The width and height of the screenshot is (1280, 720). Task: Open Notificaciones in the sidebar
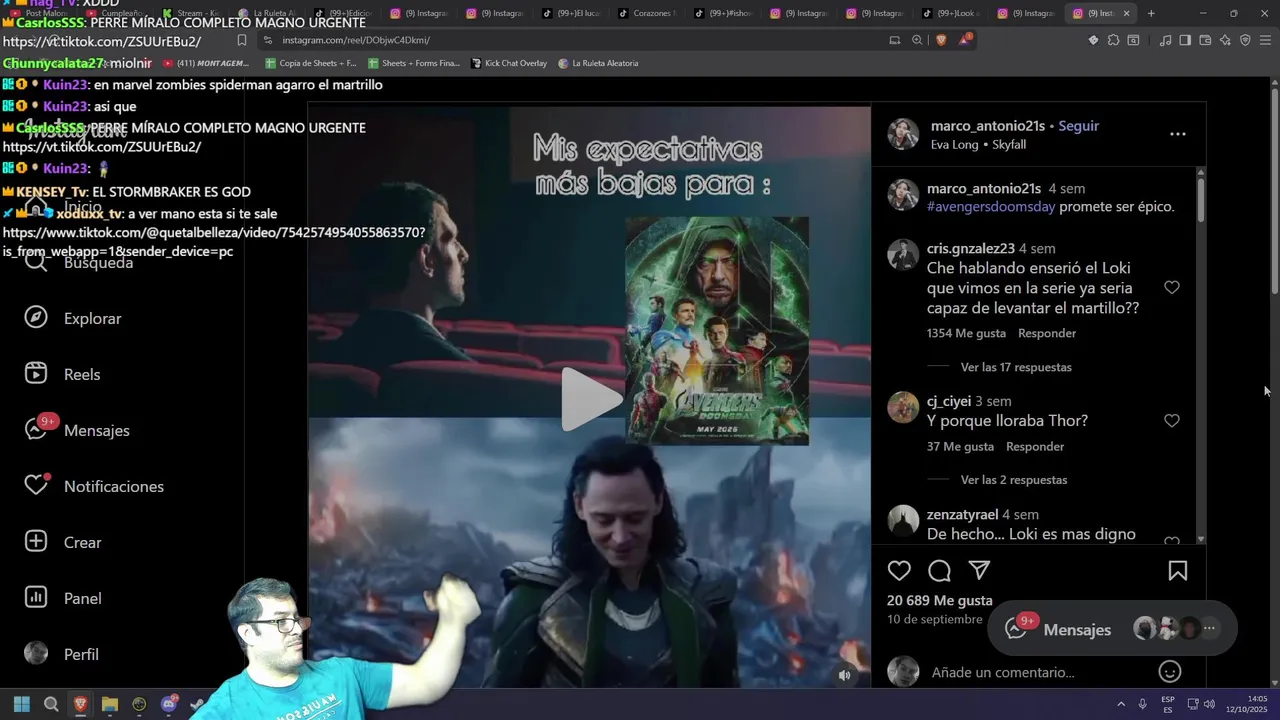(93, 486)
